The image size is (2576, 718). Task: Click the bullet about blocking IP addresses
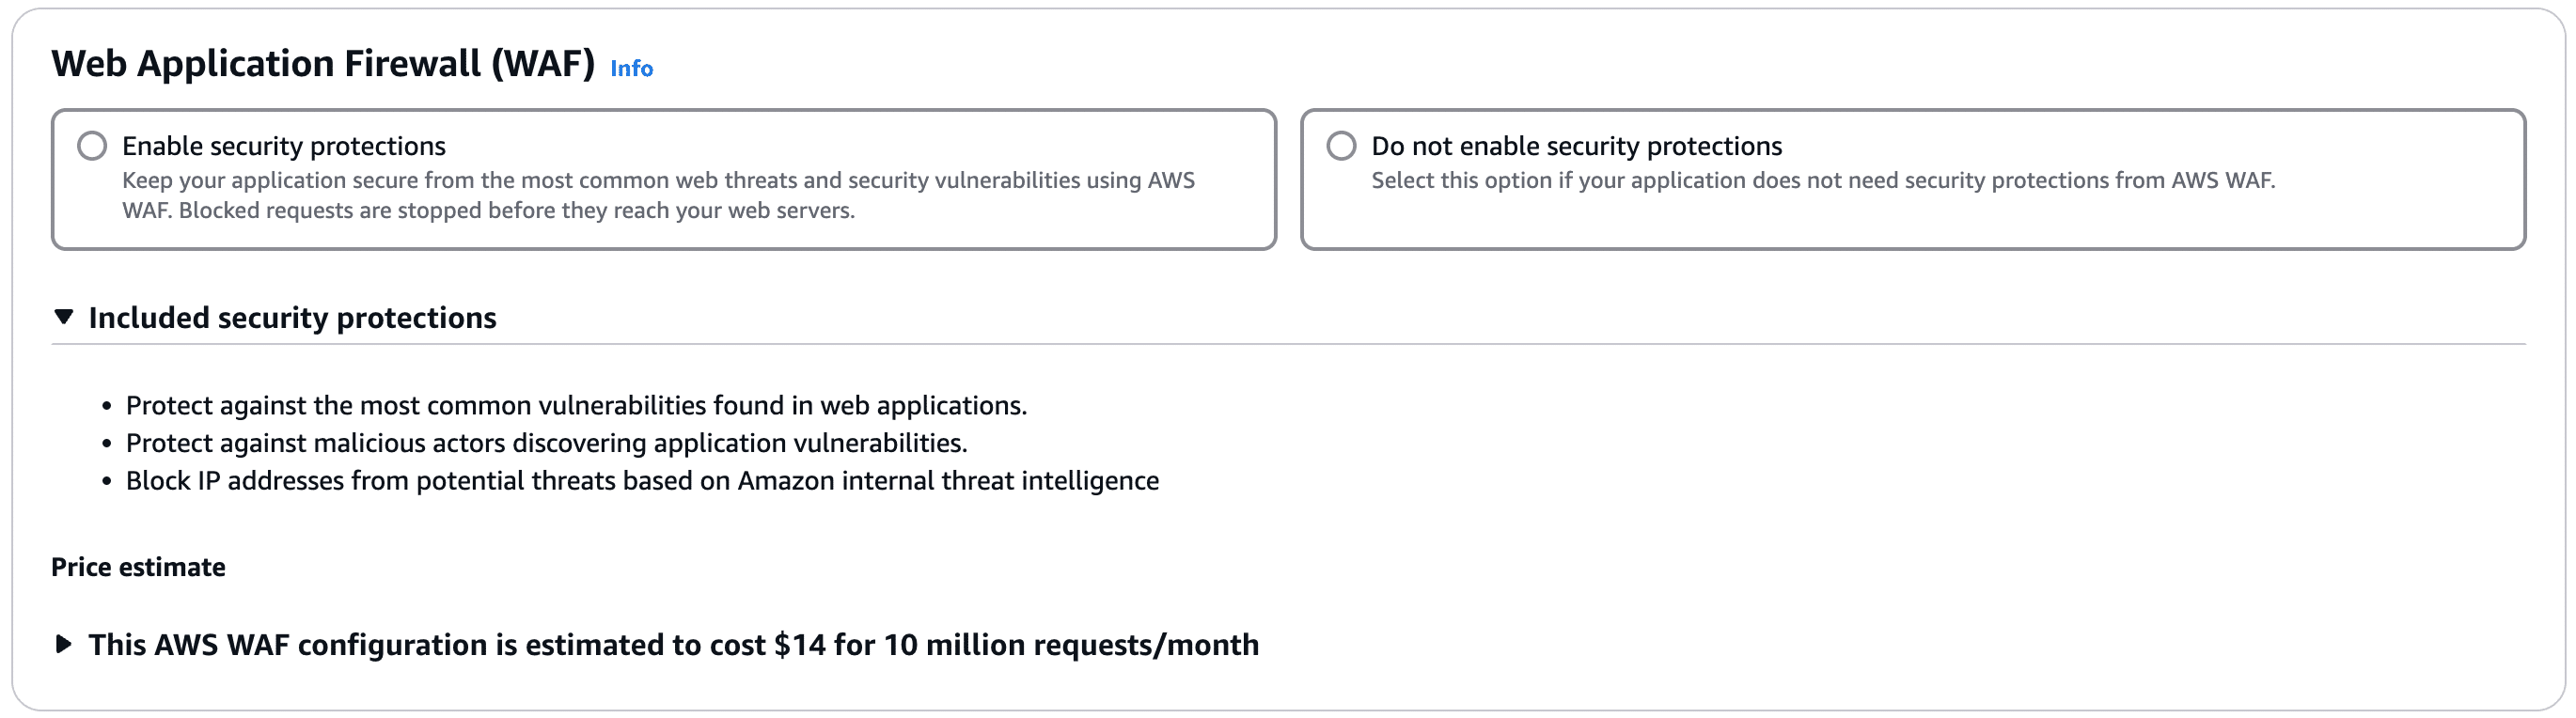click(x=642, y=480)
